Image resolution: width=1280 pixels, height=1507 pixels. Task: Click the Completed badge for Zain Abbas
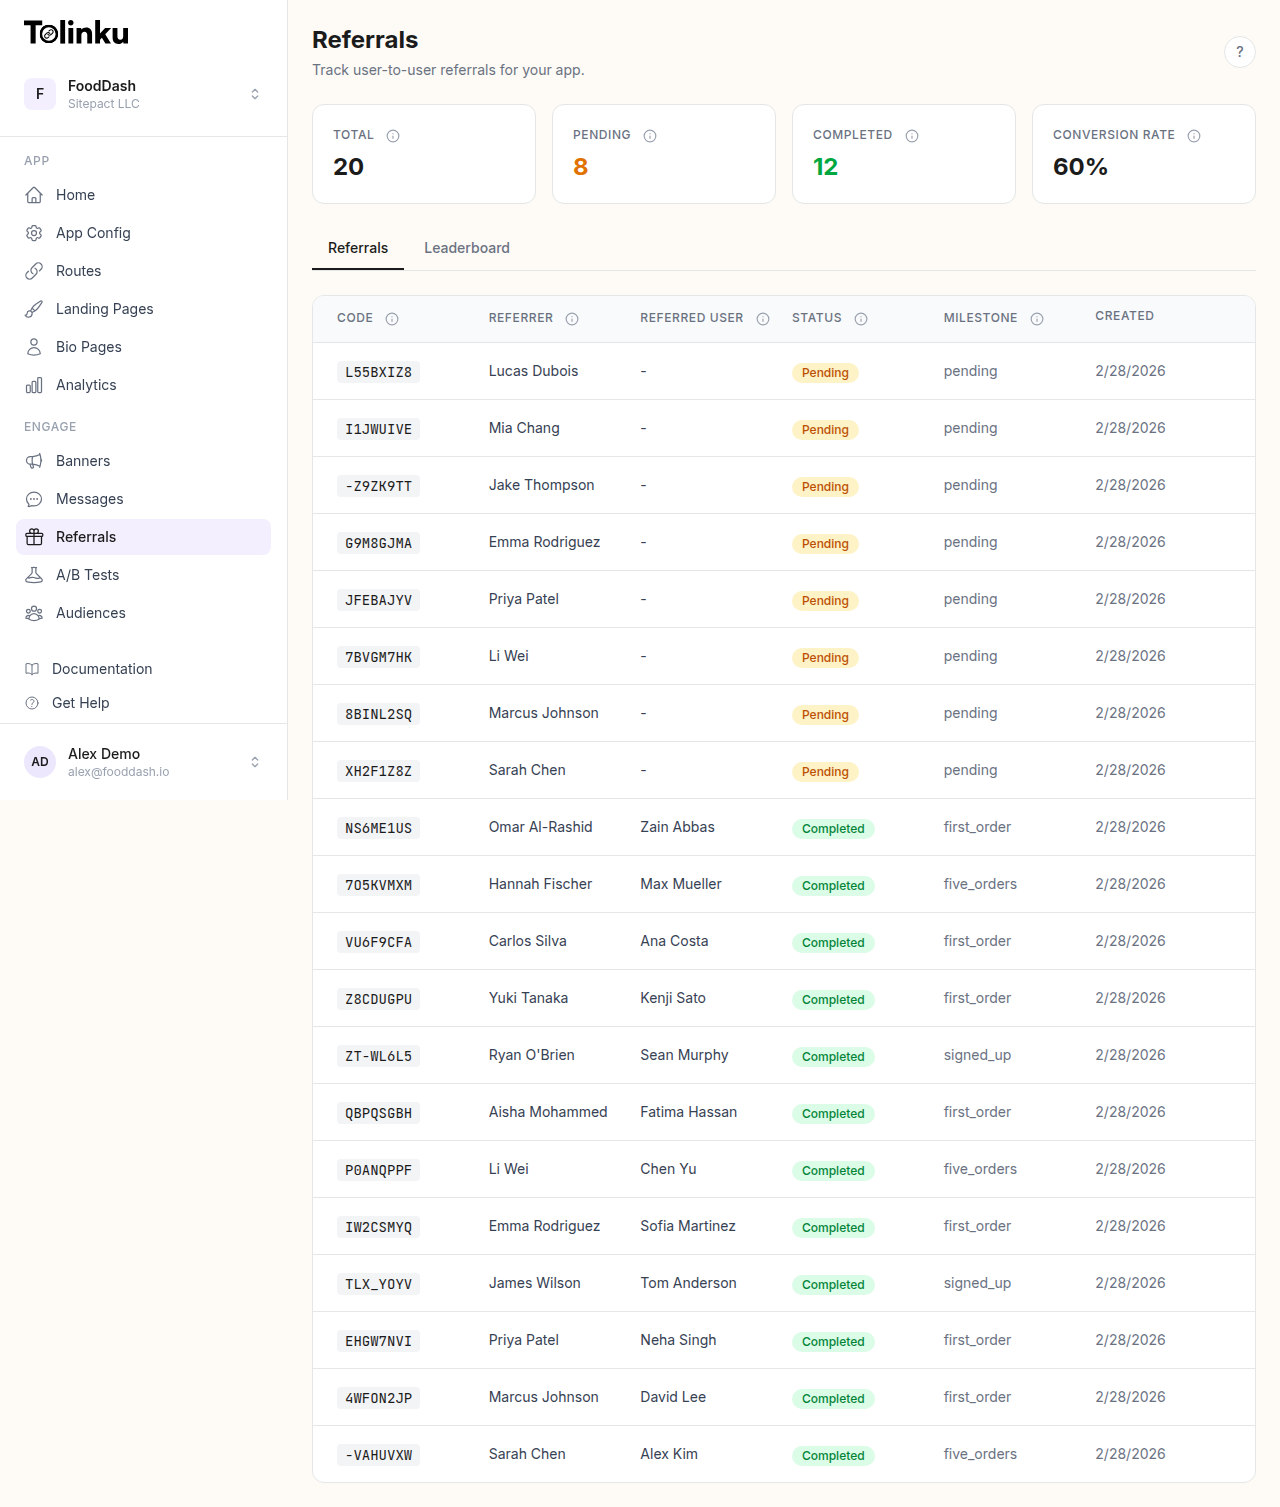[x=833, y=828]
